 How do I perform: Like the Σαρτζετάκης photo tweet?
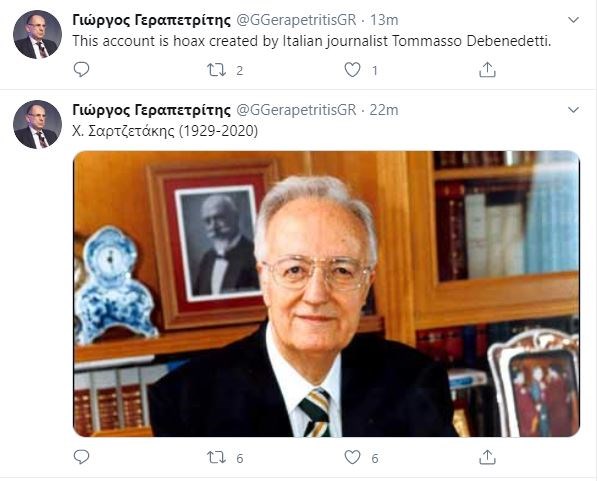[x=352, y=457]
